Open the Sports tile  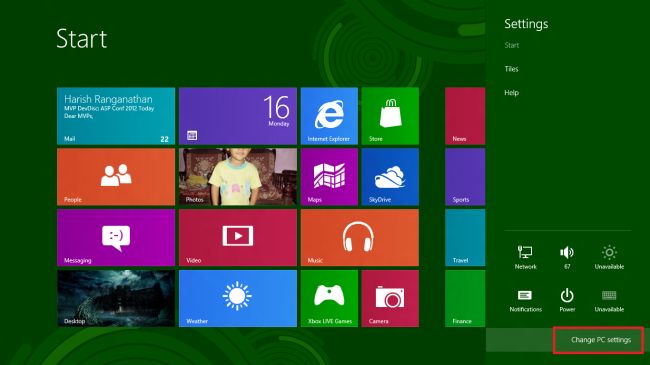pos(465,177)
